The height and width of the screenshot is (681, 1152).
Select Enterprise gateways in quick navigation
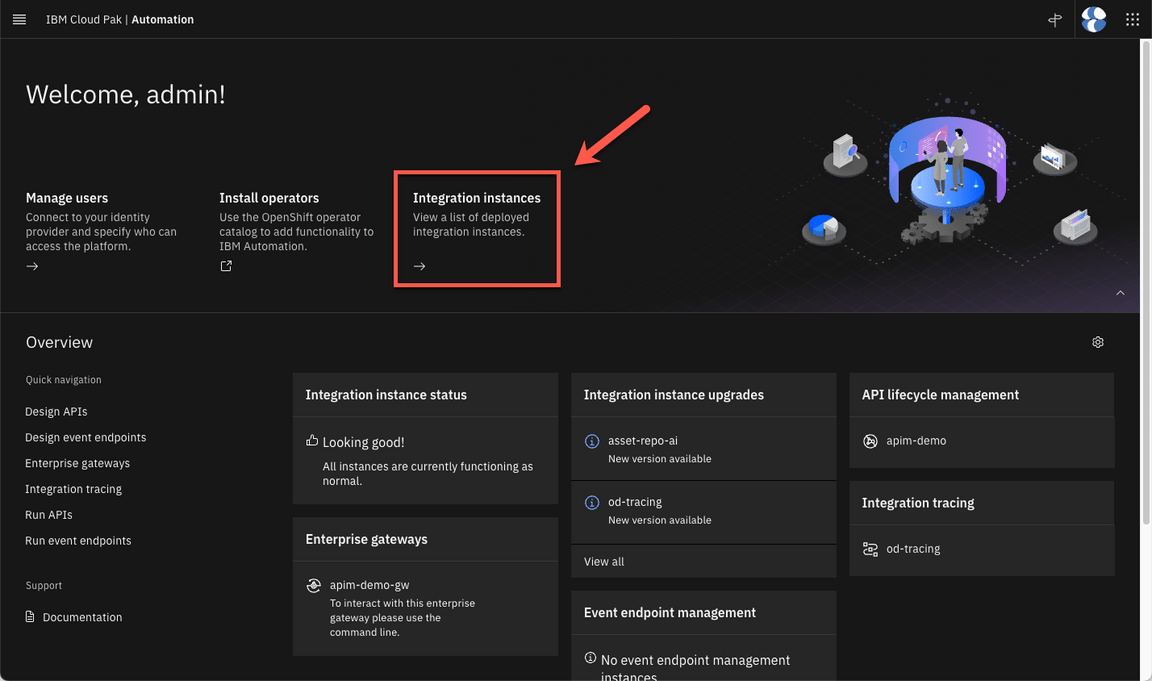(77, 463)
